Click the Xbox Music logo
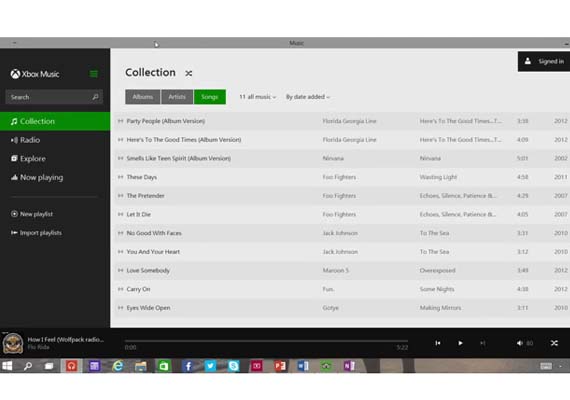 pyautogui.click(x=35, y=74)
